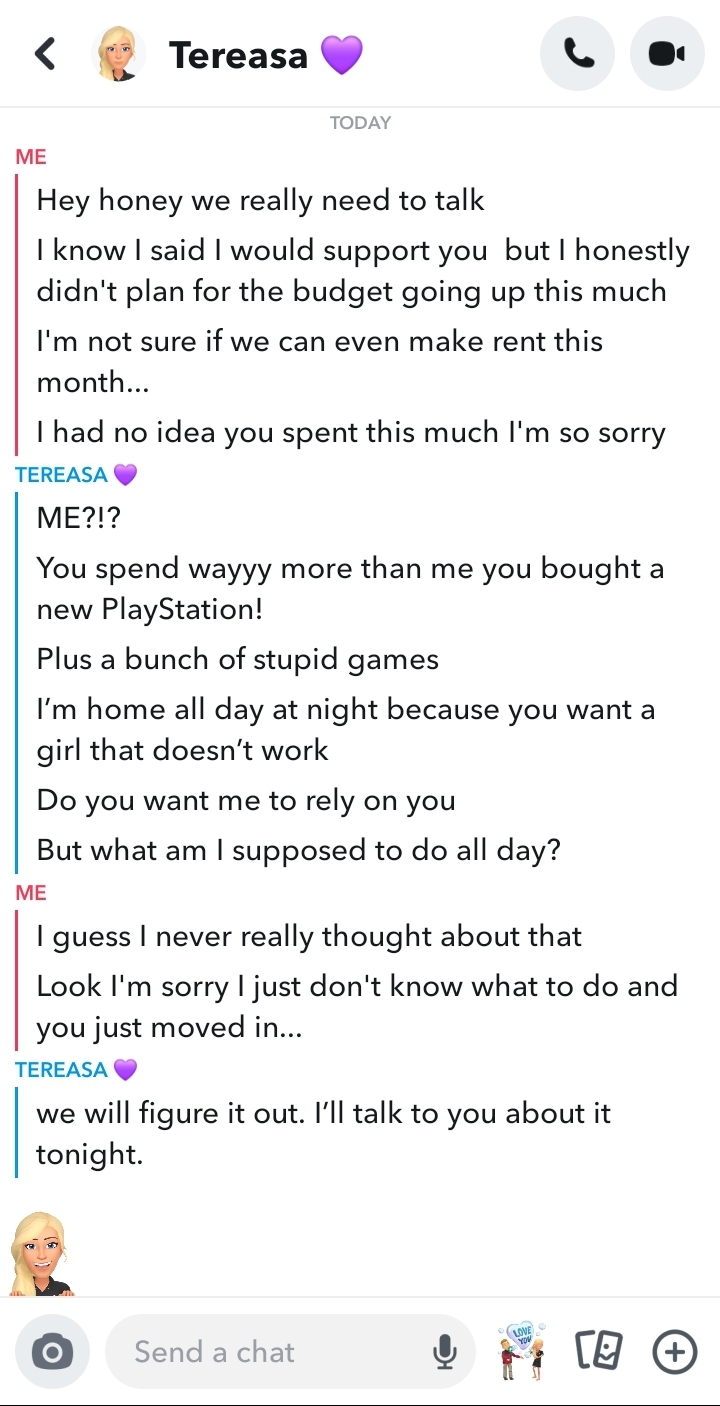720x1406 pixels.
Task: Start a video call with Tereasa
Action: 667,54
